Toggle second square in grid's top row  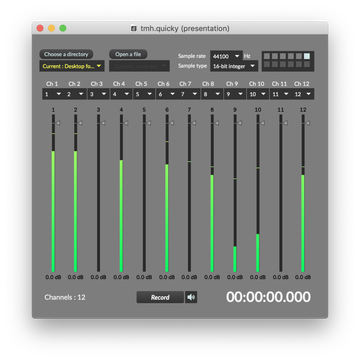point(275,56)
